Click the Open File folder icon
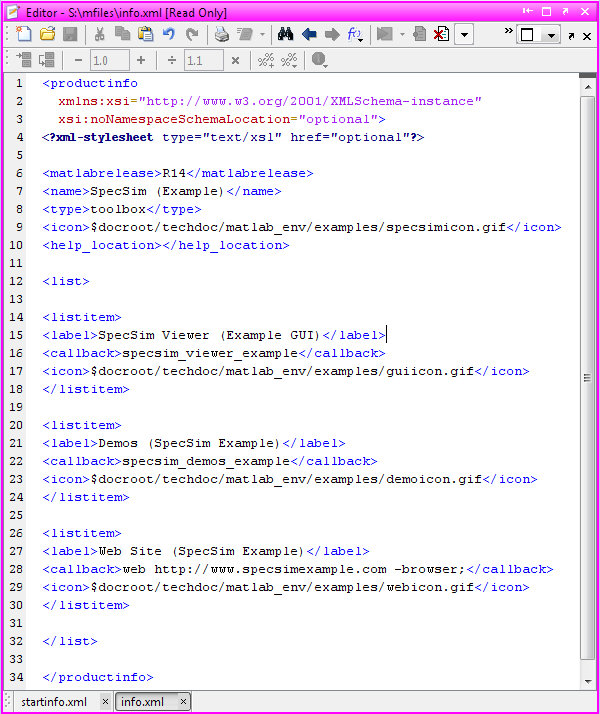The height and width of the screenshot is (714, 600). tap(47, 35)
